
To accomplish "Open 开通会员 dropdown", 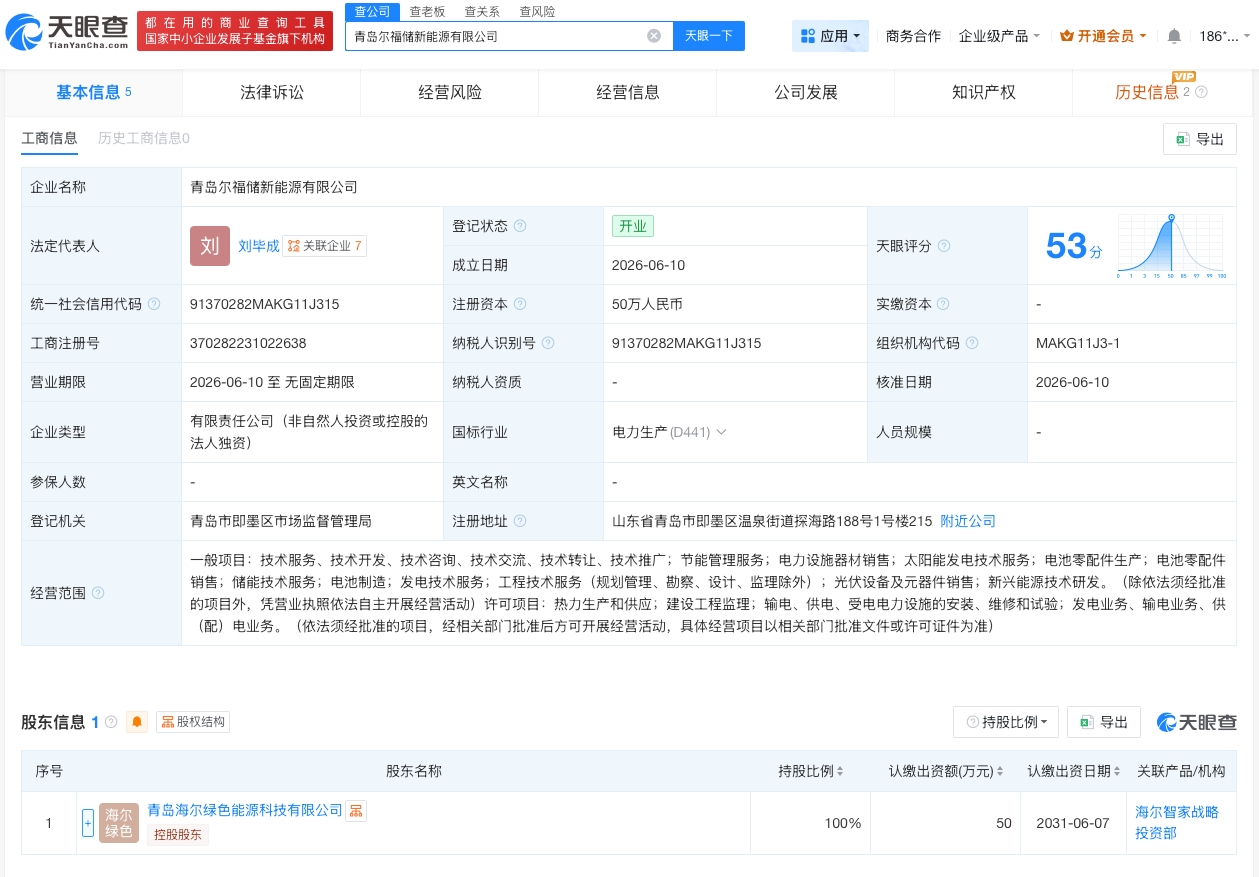I will [x=1103, y=36].
